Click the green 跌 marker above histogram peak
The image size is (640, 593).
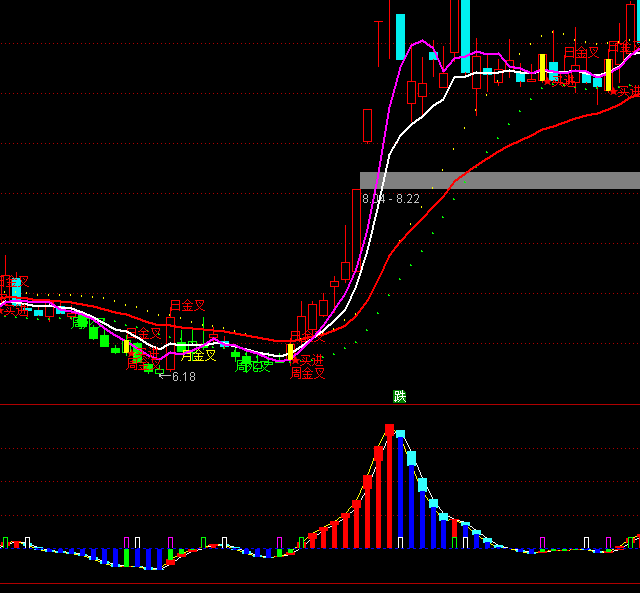point(400,396)
